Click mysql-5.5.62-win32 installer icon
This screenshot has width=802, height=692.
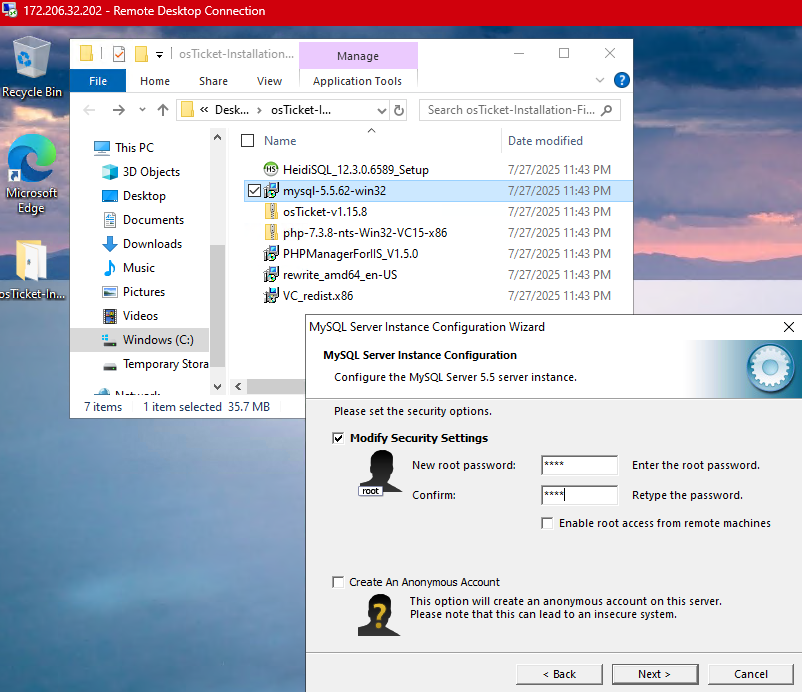[x=271, y=191]
